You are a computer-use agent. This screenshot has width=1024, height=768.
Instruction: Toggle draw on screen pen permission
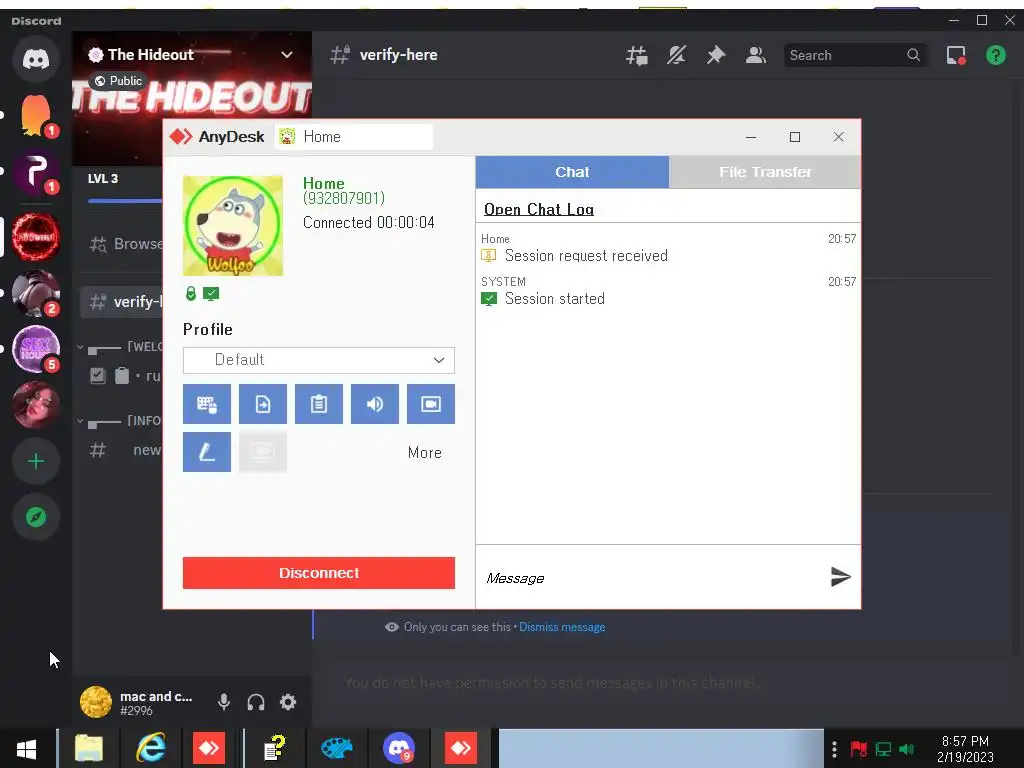tap(206, 452)
